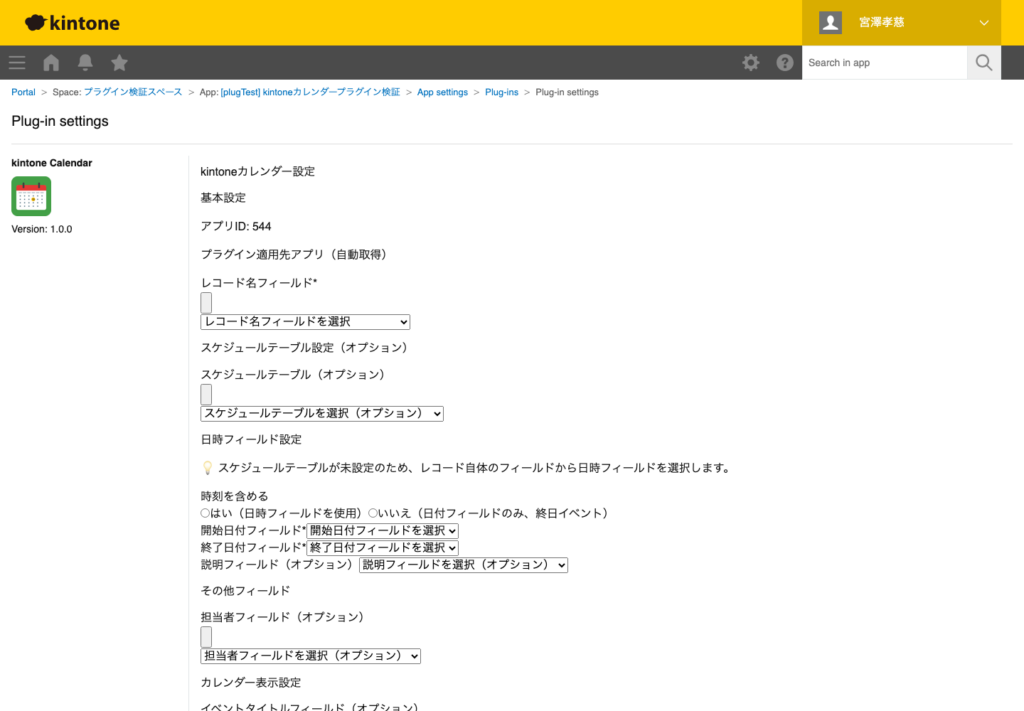Click the Portal breadcrumb link
Image resolution: width=1024 pixels, height=711 pixels.
point(23,91)
